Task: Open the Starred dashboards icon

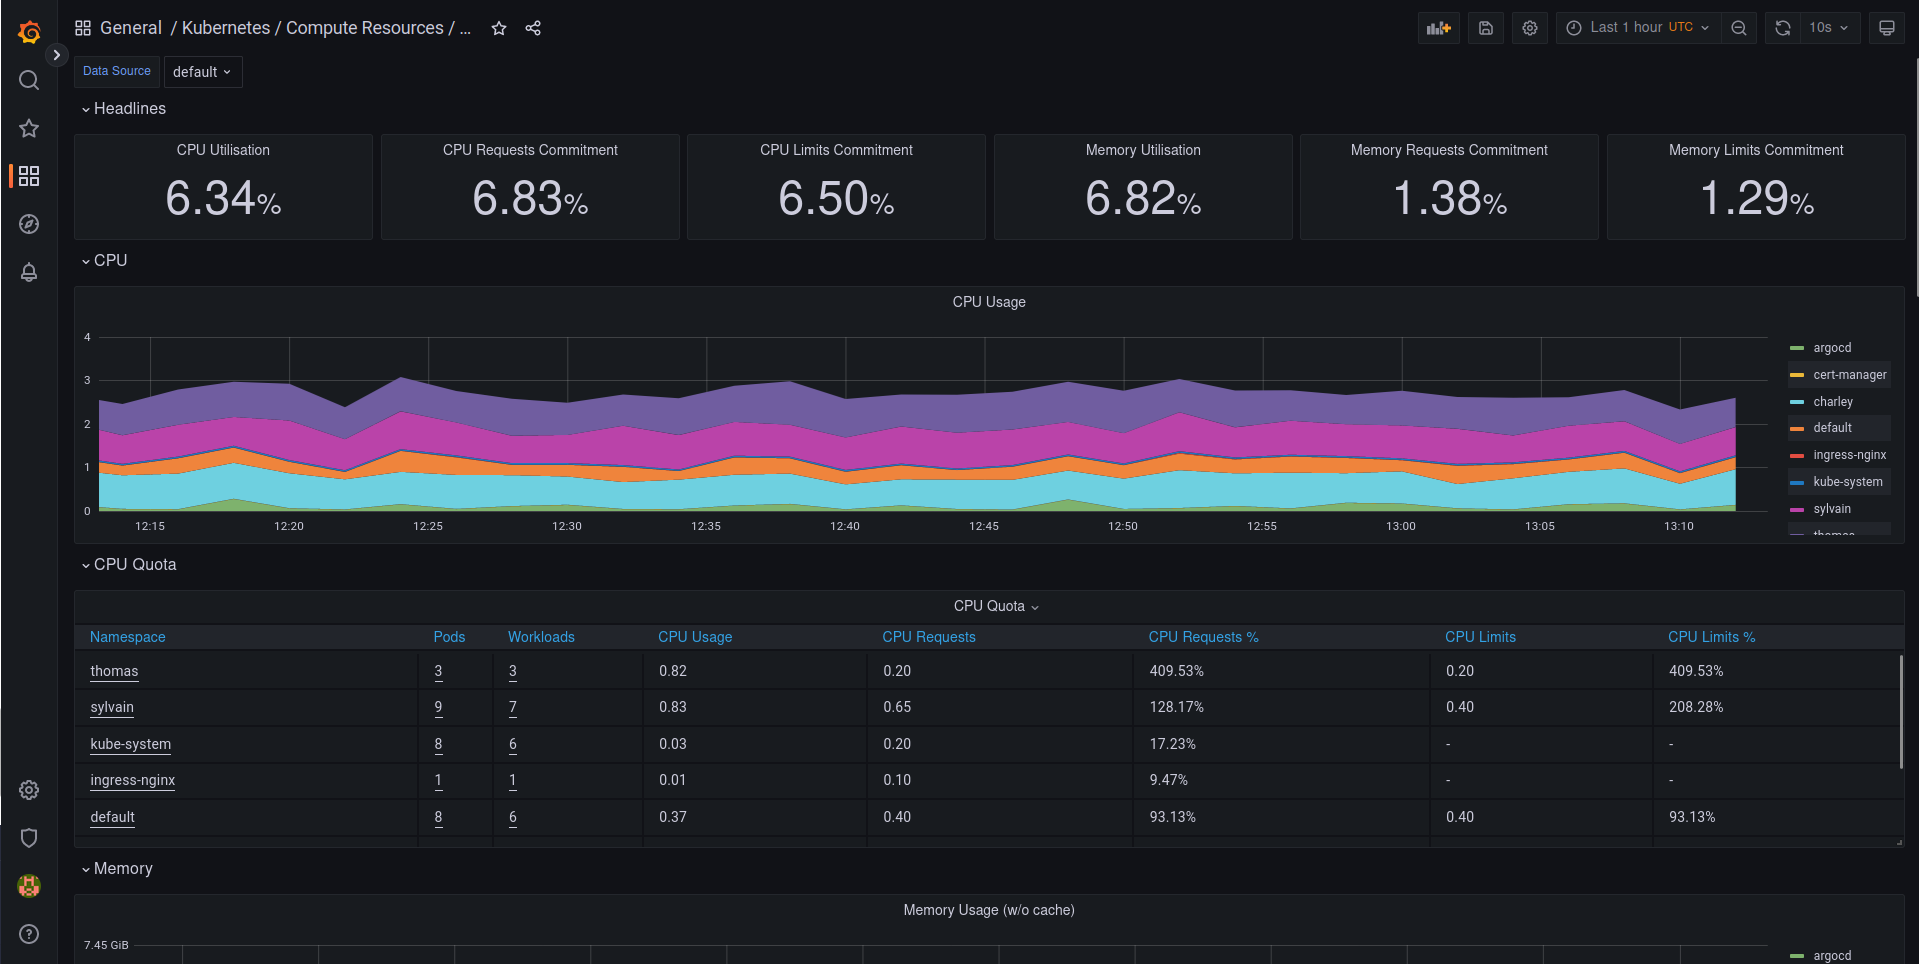Action: point(29,128)
